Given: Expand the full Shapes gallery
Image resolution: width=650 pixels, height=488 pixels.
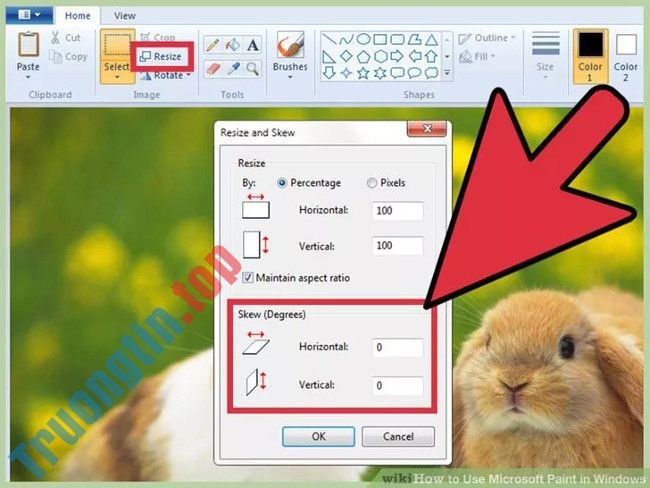Looking at the screenshot, I should pyautogui.click(x=447, y=73).
